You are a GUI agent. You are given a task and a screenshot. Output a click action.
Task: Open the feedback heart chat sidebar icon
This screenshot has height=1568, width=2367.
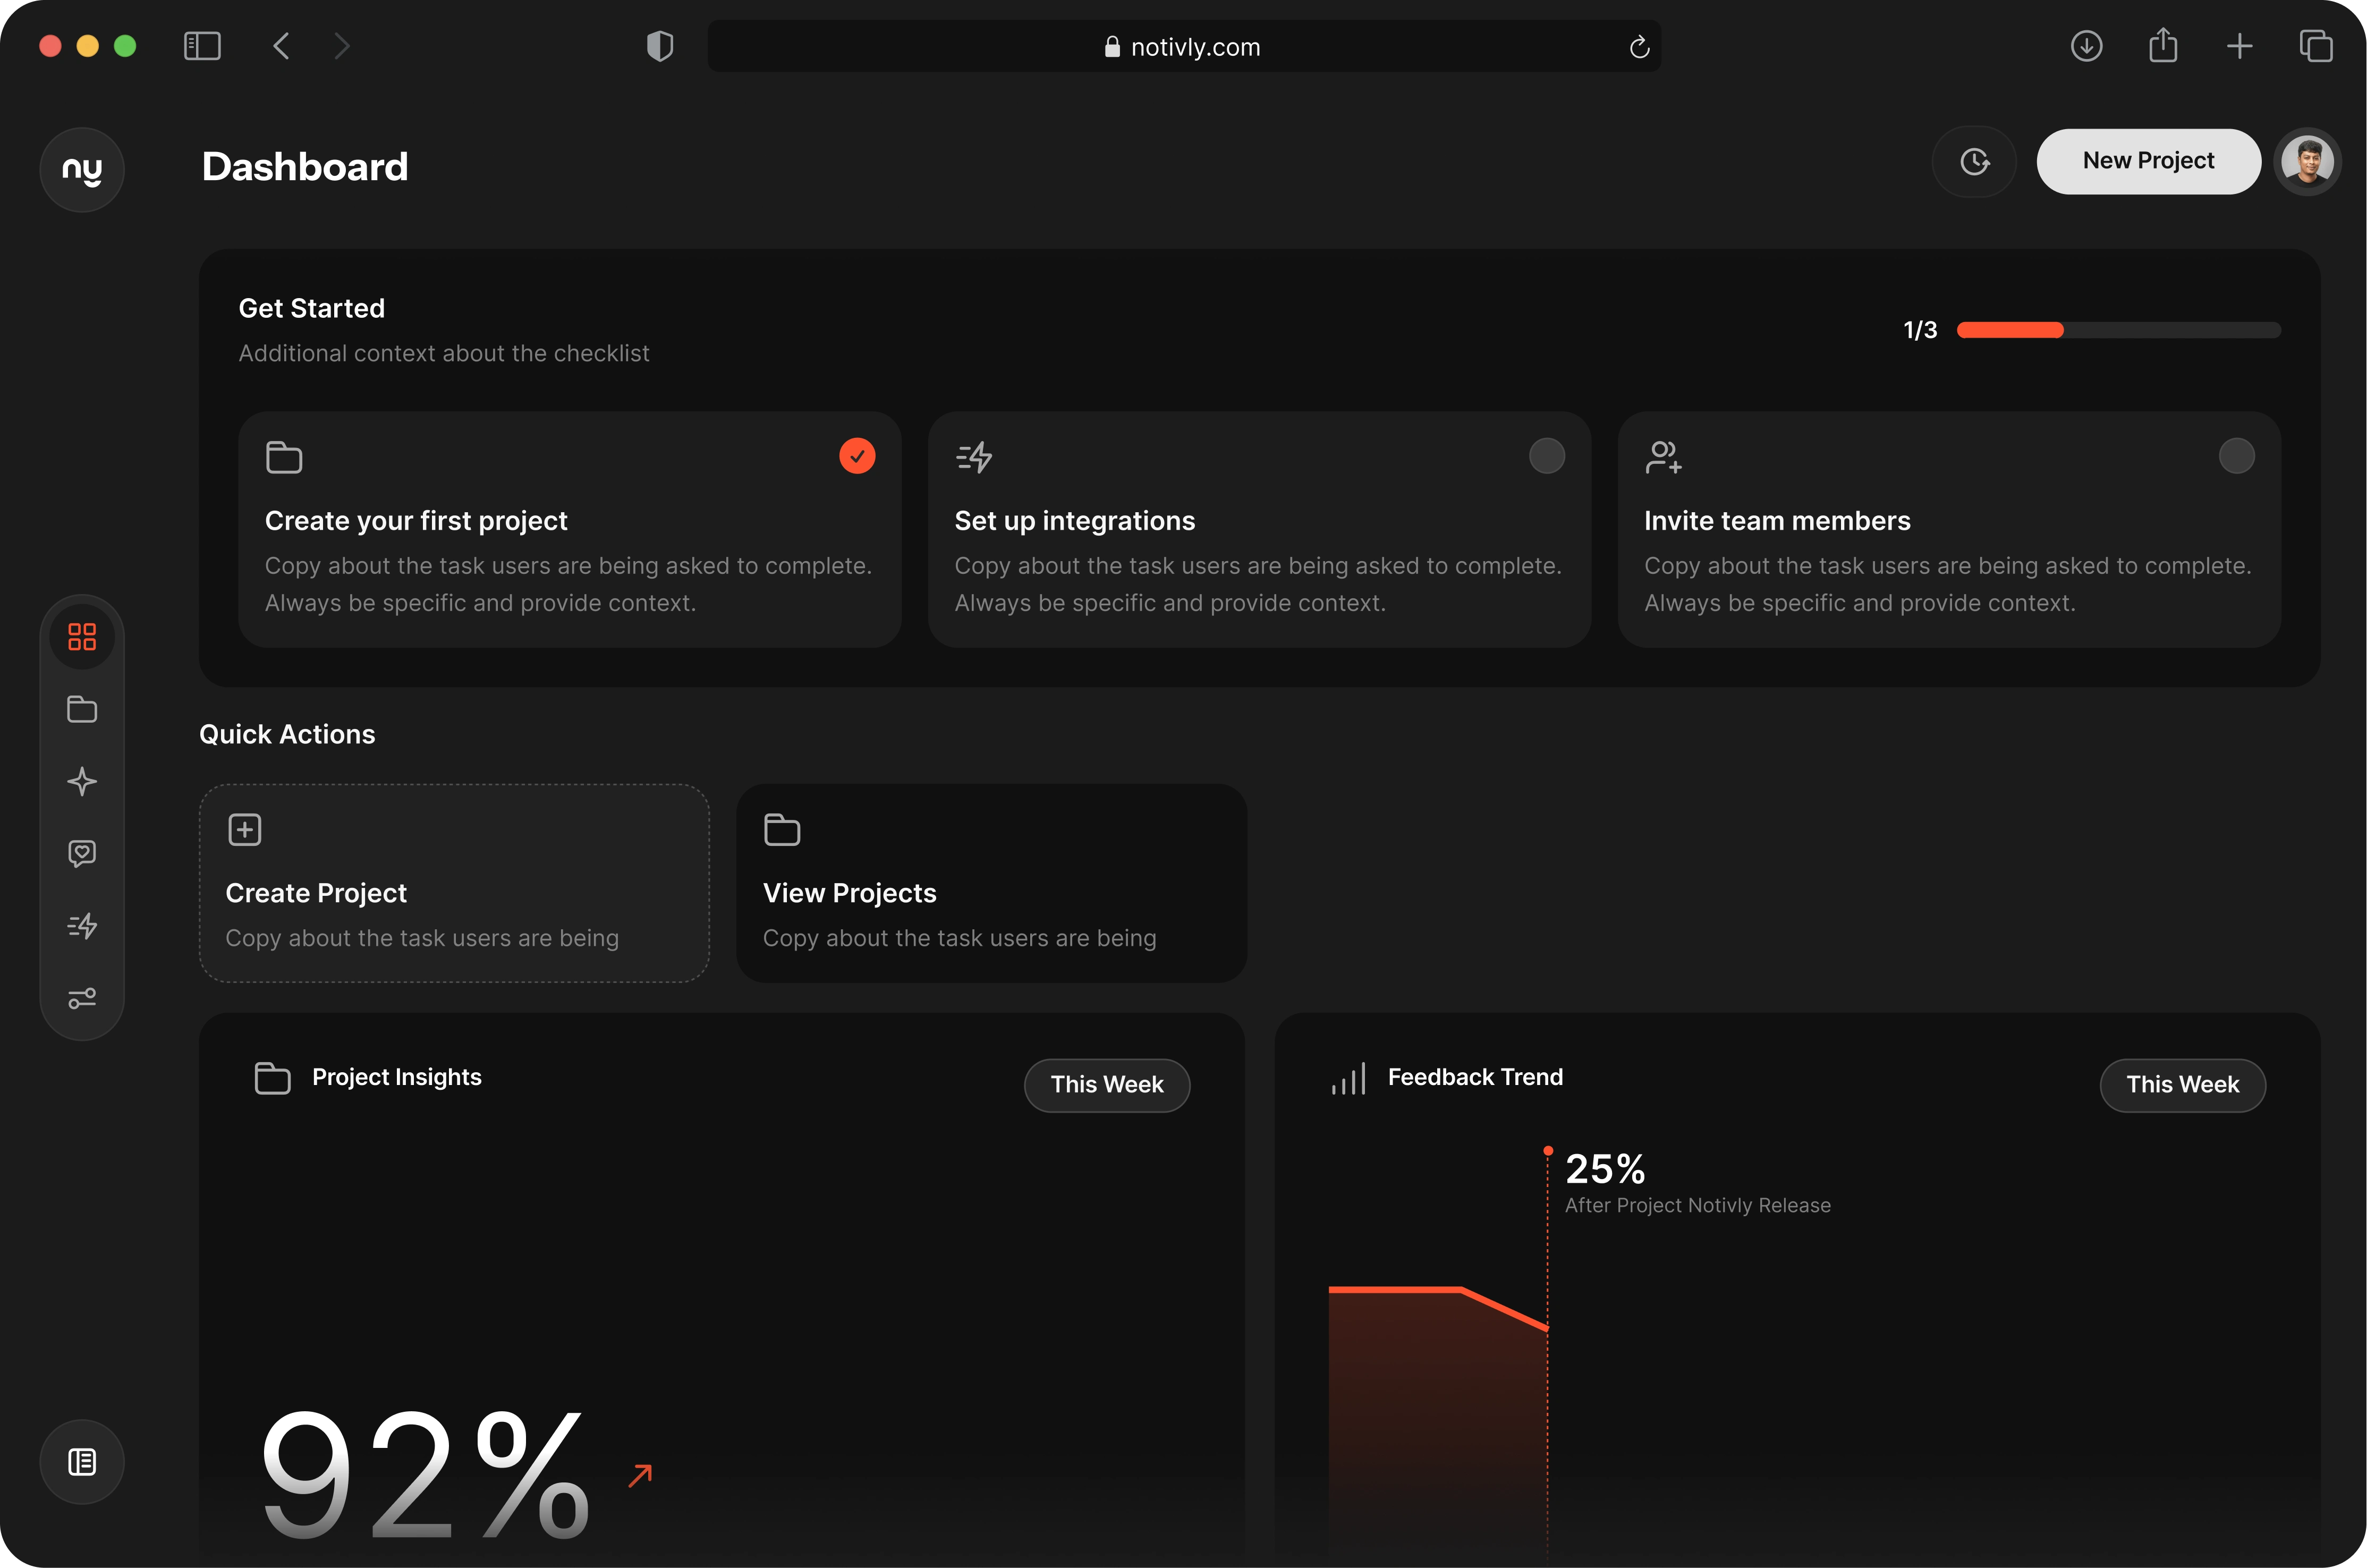pos(82,853)
